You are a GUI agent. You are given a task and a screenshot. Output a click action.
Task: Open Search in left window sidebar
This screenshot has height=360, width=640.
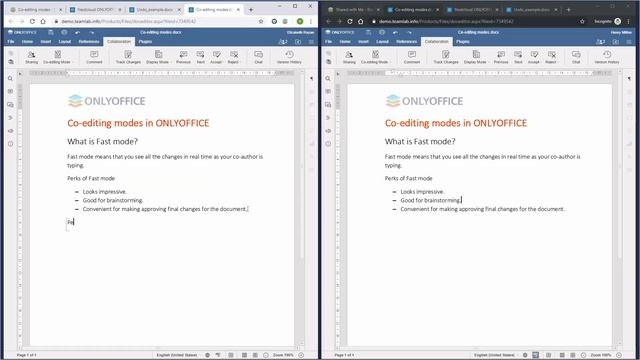(x=10, y=78)
